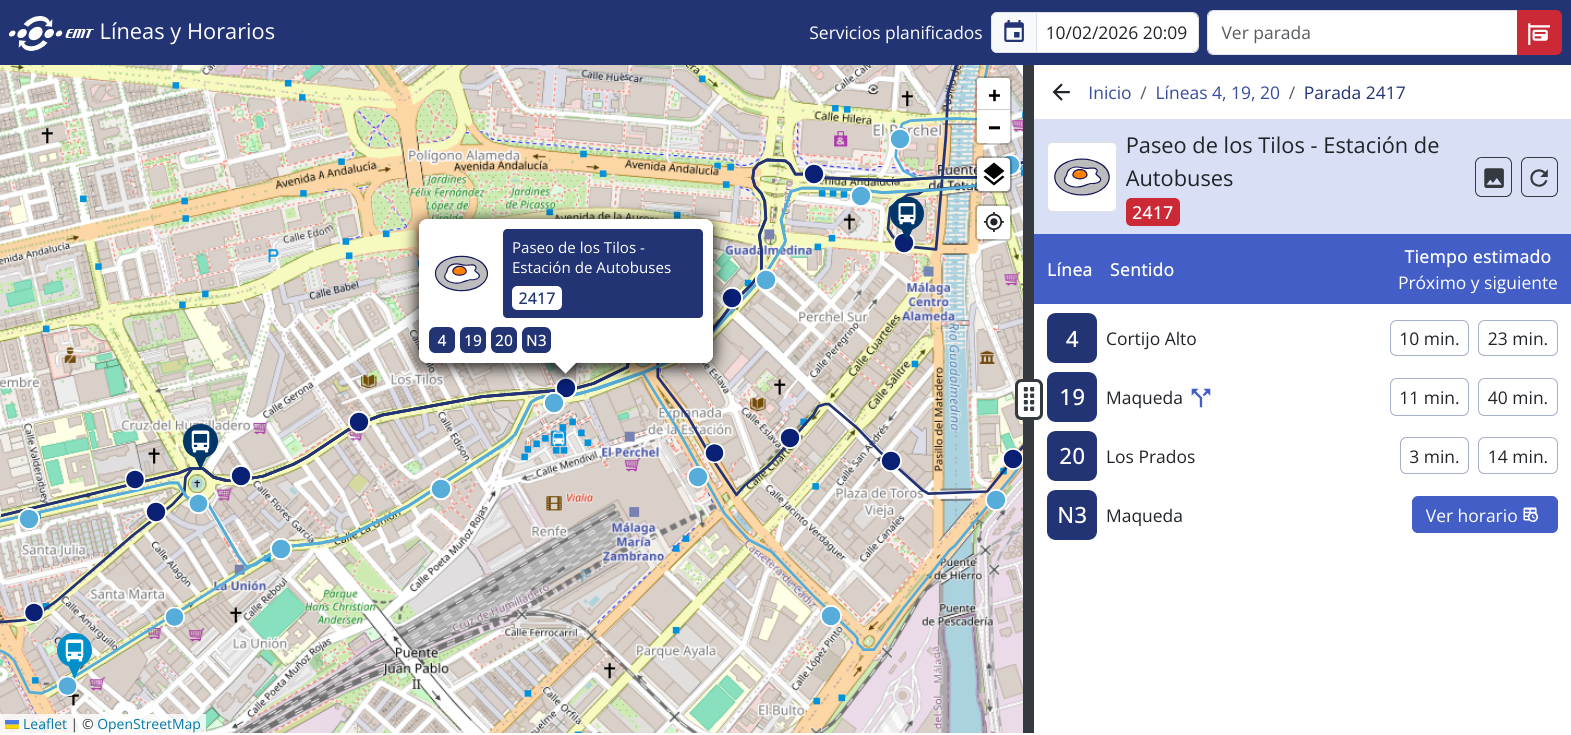Click the red stop search button
The width and height of the screenshot is (1571, 735).
click(1538, 33)
